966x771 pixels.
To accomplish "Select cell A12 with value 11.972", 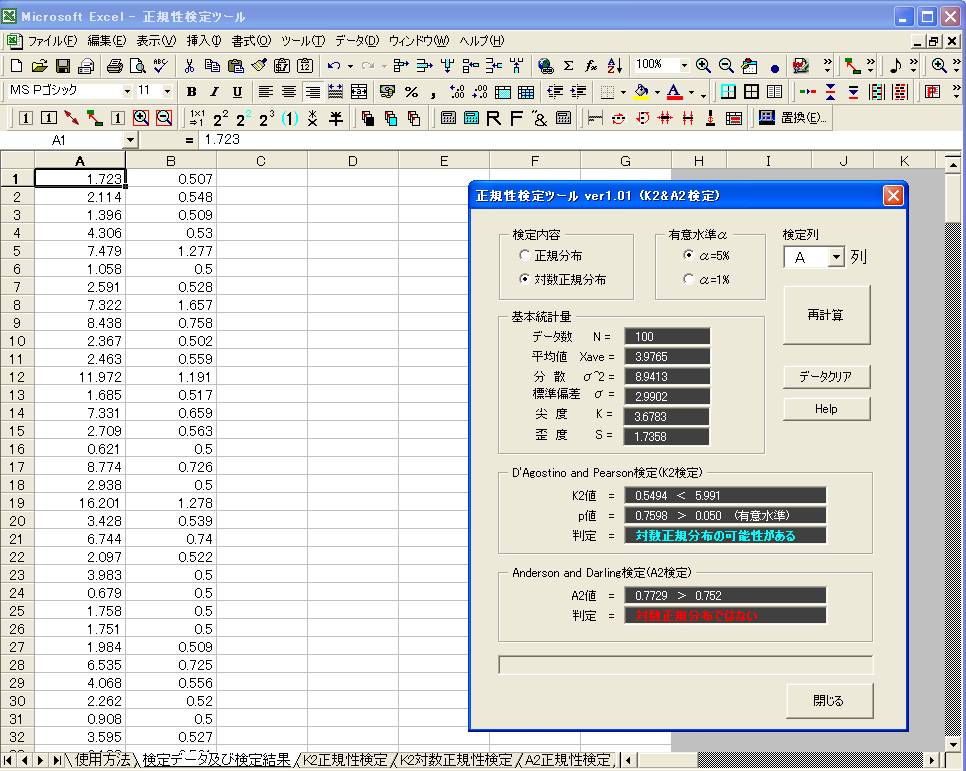I will (x=79, y=377).
